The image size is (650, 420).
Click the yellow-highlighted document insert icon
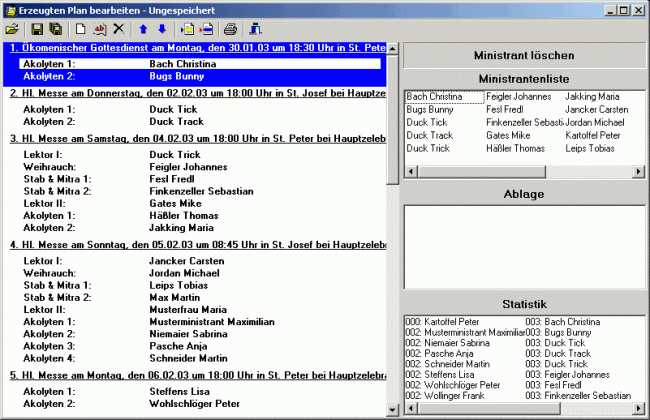pyautogui.click(x=187, y=29)
